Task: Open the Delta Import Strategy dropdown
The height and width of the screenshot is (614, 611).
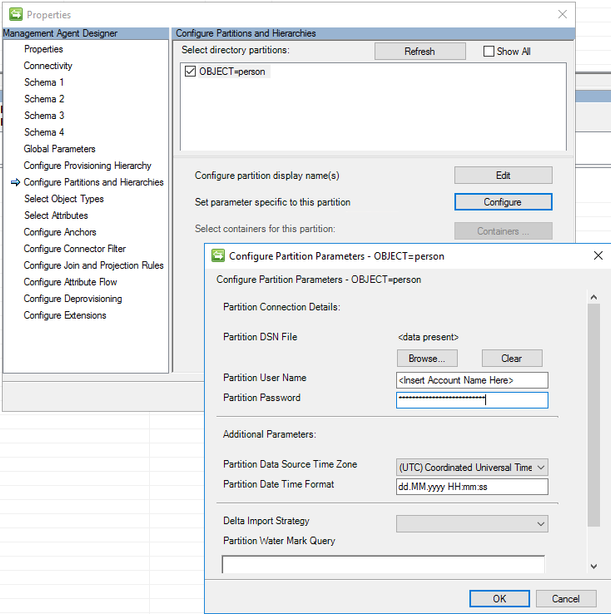Action: (x=472, y=524)
